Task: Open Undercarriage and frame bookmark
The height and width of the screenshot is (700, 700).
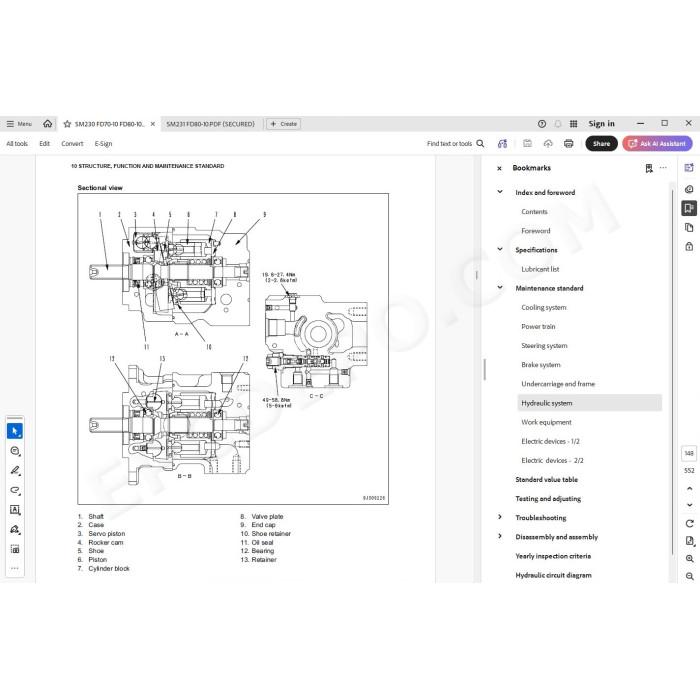Action: tap(558, 384)
